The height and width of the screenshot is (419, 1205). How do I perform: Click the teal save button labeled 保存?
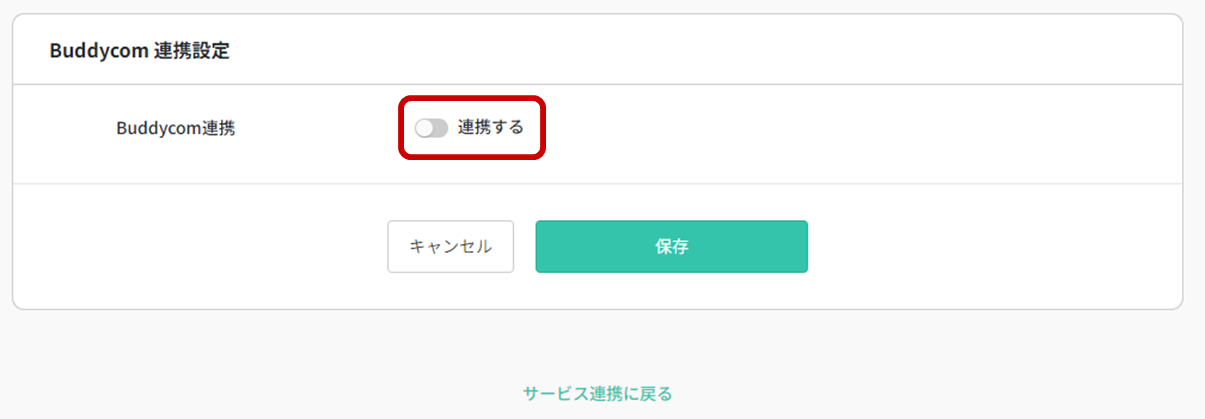pos(671,247)
